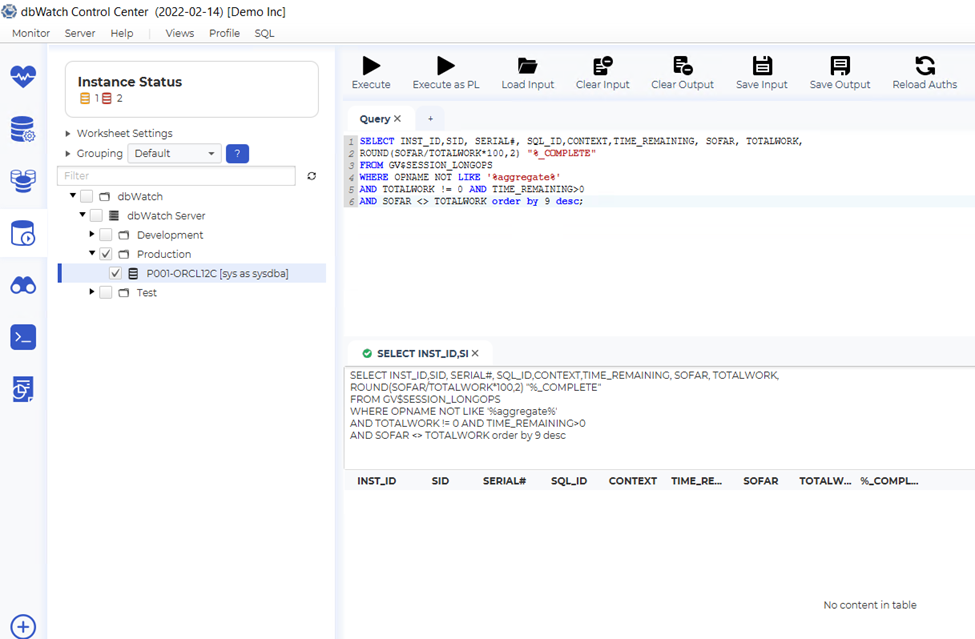Open the Views menu
This screenshot has width=975, height=639.
180,33
